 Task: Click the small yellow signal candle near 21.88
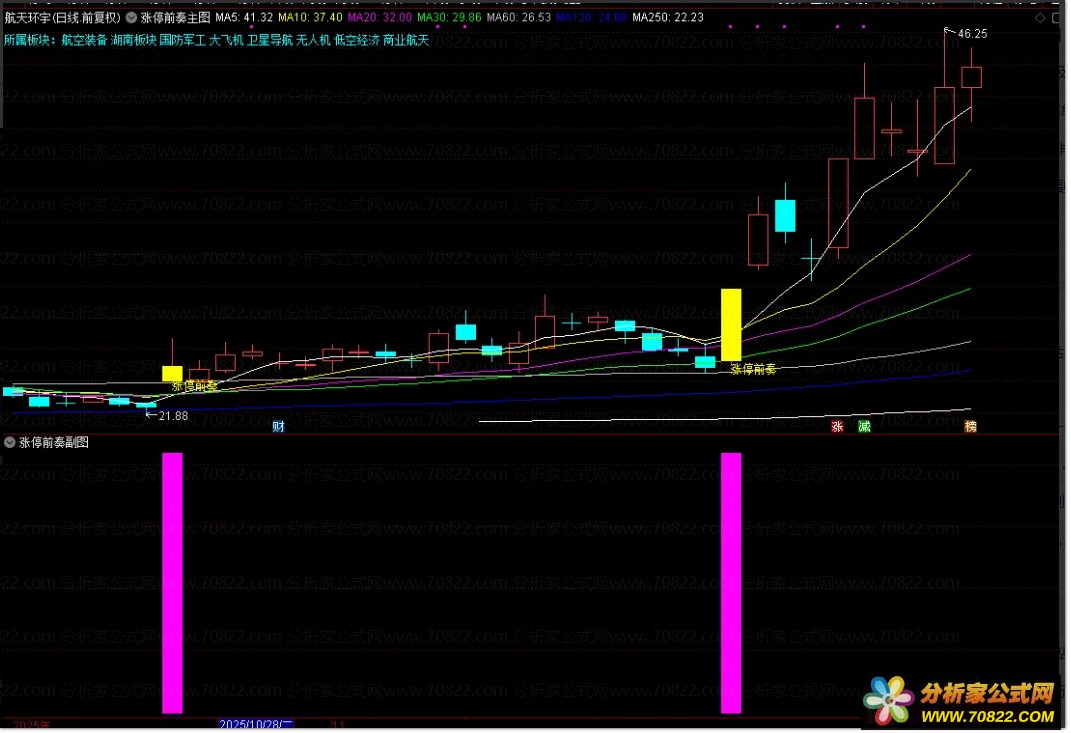[x=172, y=373]
